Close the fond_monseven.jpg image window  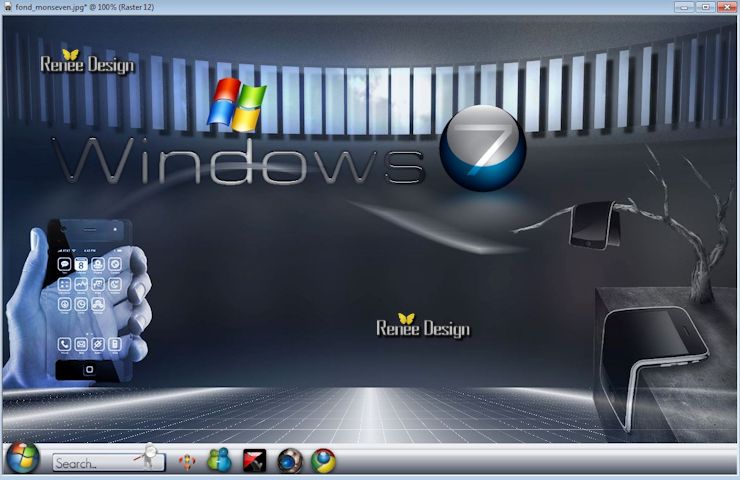pos(727,7)
